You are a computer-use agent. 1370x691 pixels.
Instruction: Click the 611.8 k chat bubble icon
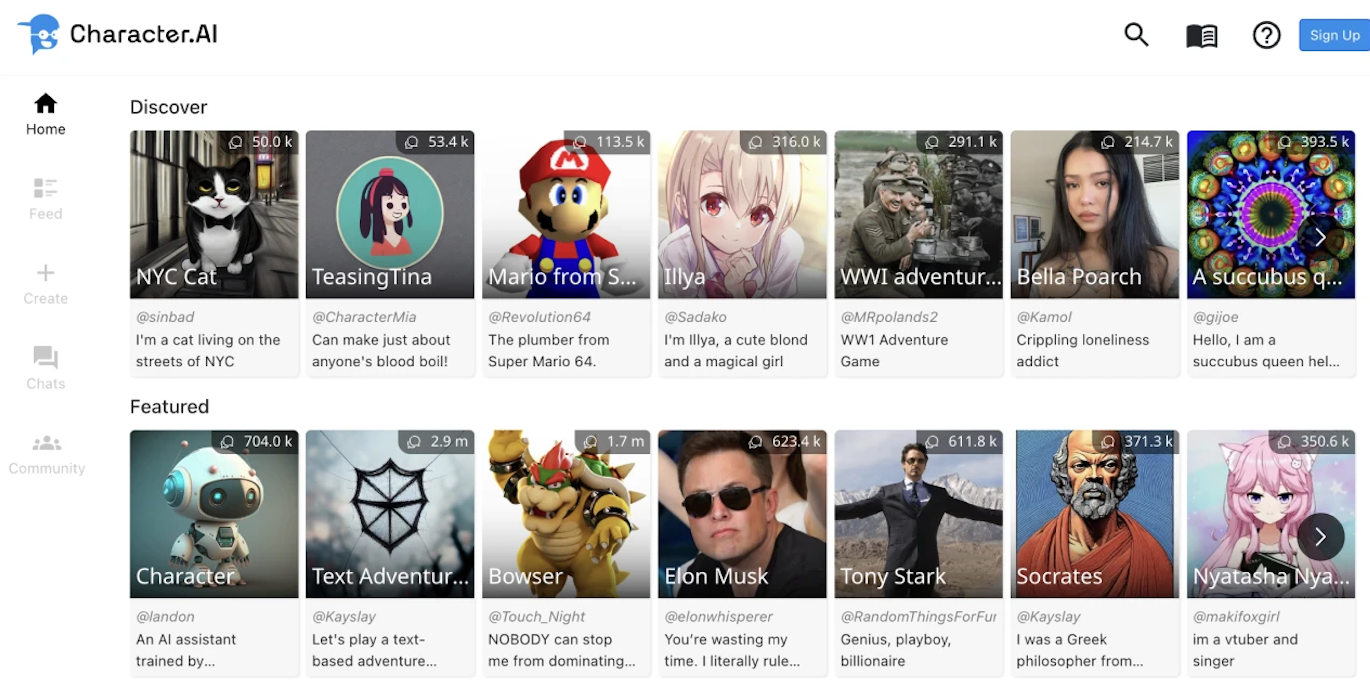pos(932,441)
